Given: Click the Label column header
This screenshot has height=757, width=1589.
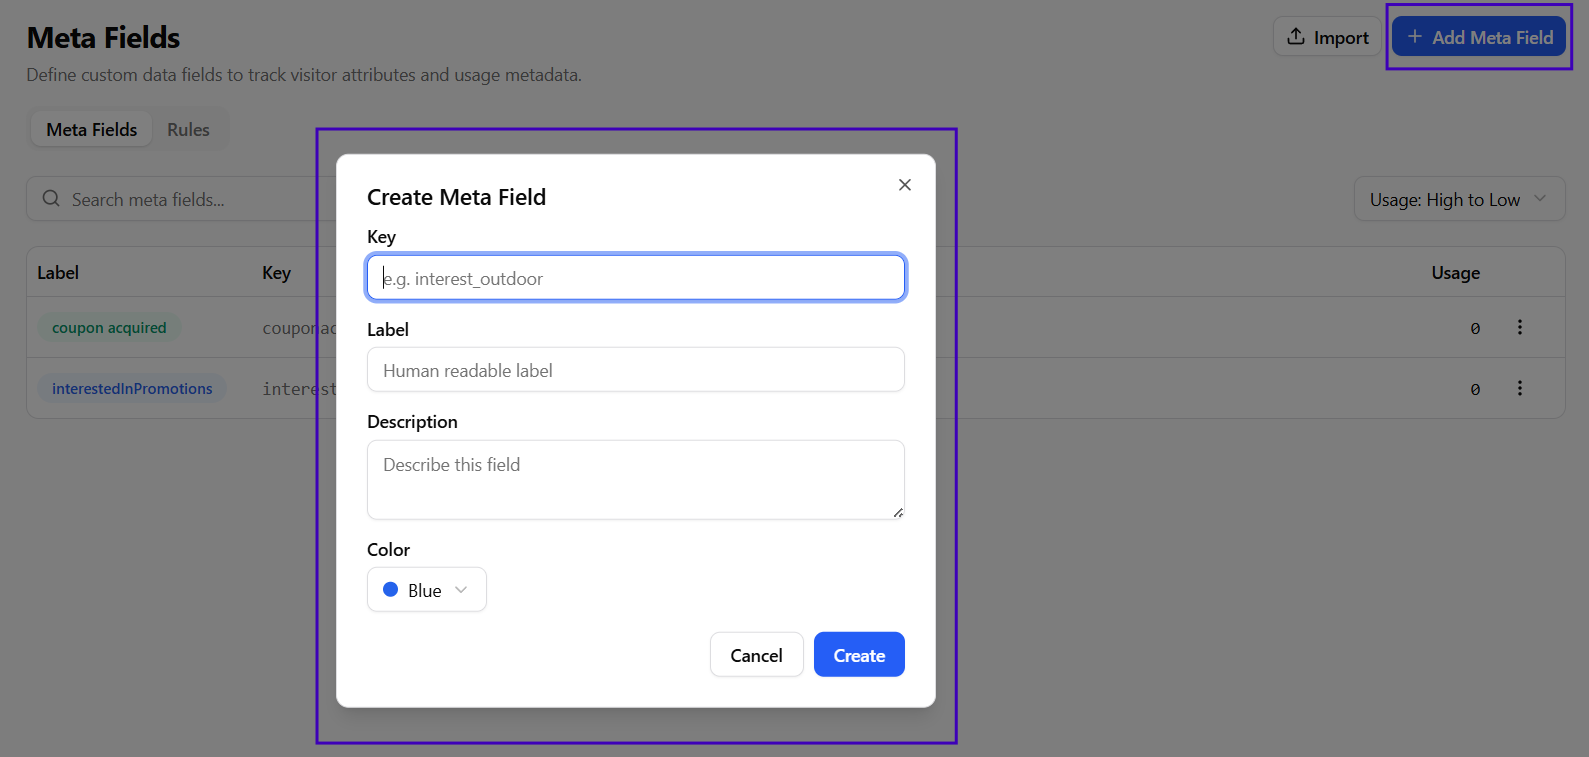Looking at the screenshot, I should point(58,273).
